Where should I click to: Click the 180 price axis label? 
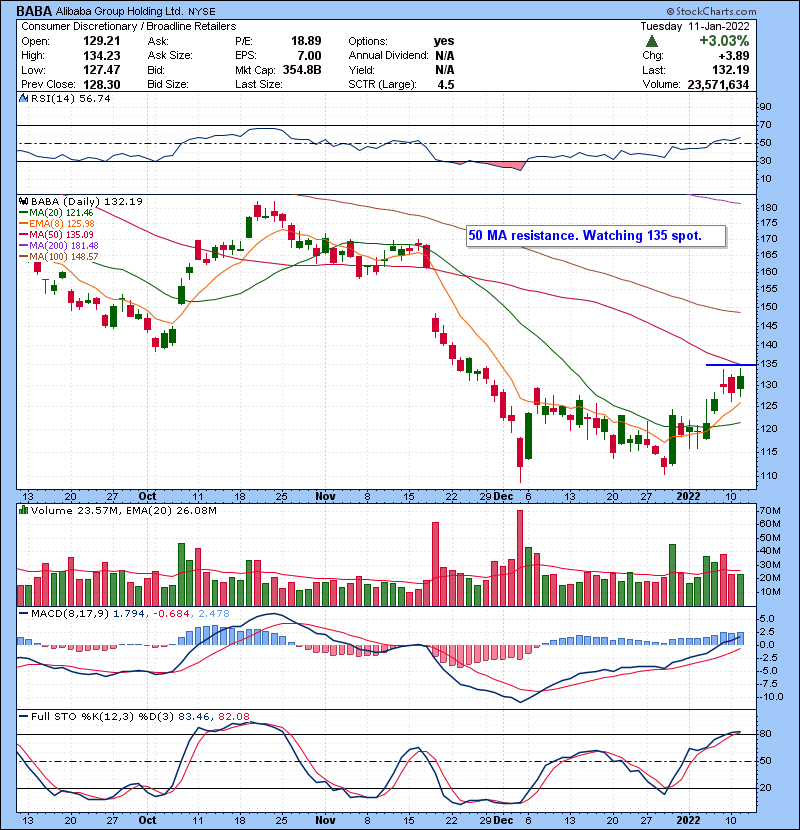pos(768,208)
